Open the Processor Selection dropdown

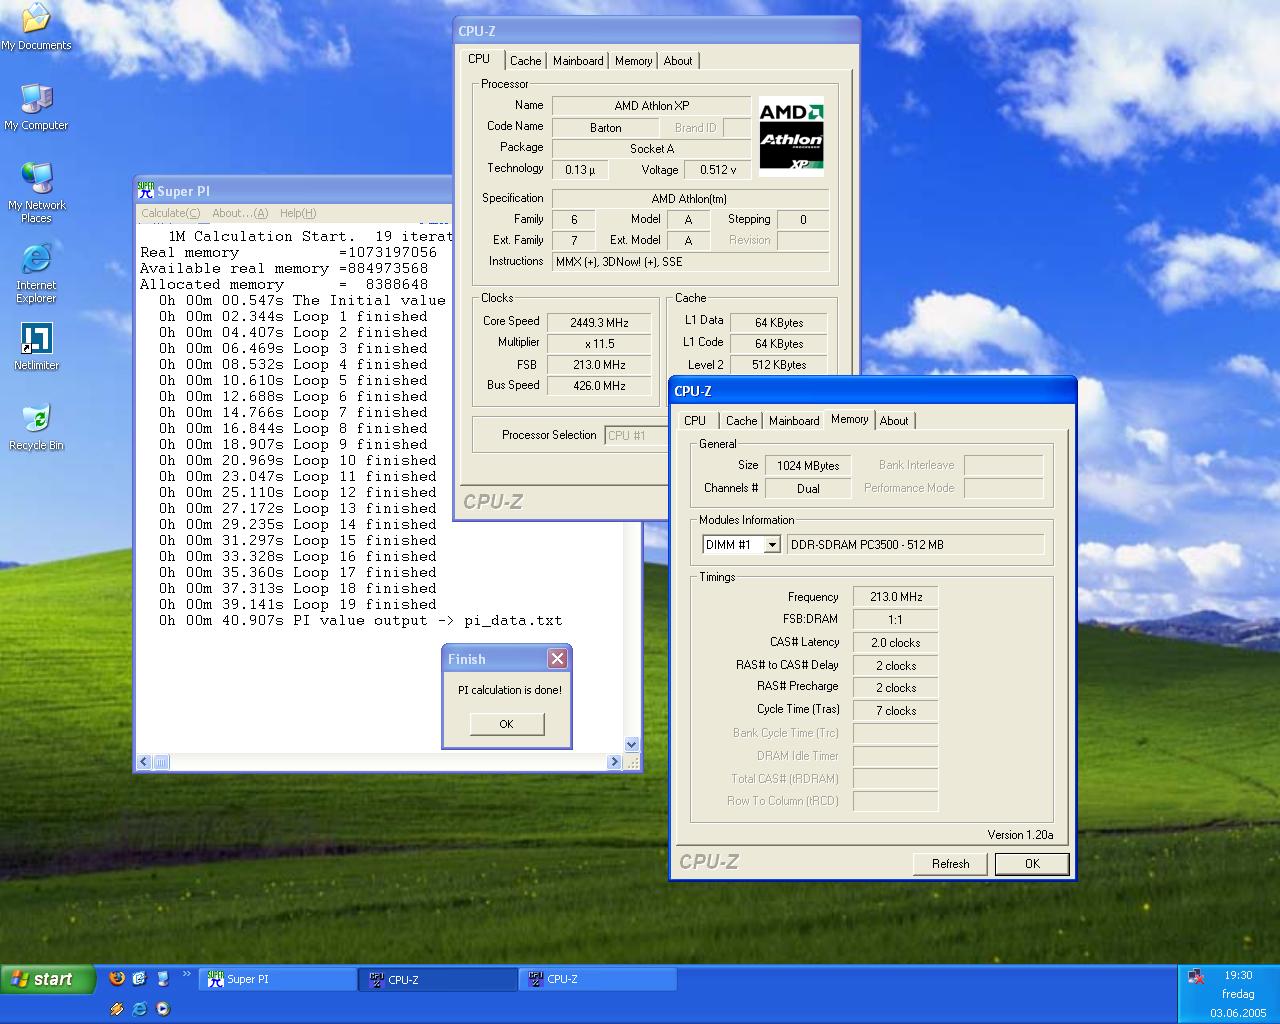[x=635, y=435]
